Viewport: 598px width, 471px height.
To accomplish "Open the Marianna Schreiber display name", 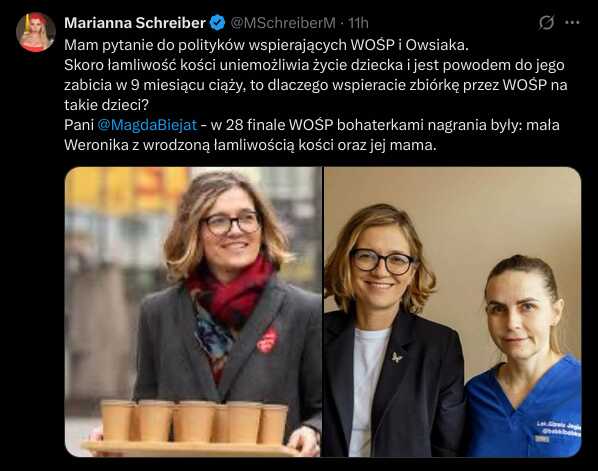I will (135, 23).
